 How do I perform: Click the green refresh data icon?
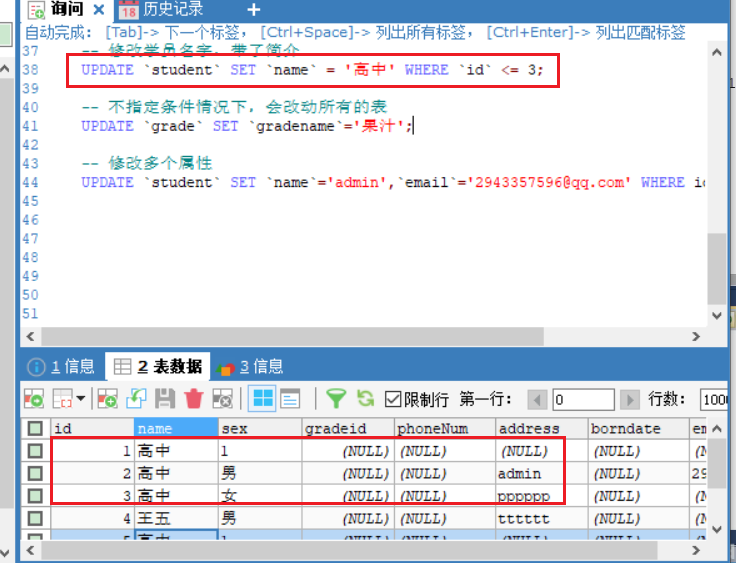[x=365, y=399]
